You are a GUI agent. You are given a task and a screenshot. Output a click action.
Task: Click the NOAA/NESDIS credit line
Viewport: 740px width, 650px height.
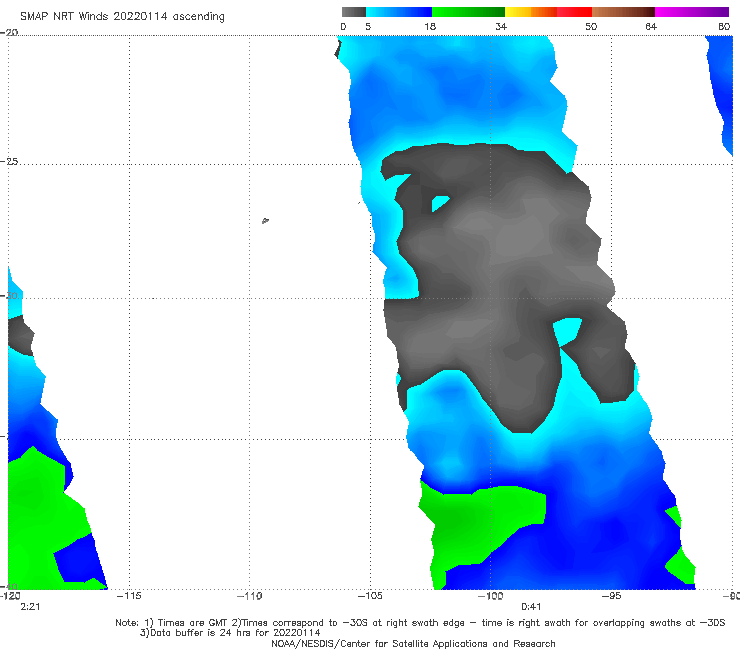[413, 644]
